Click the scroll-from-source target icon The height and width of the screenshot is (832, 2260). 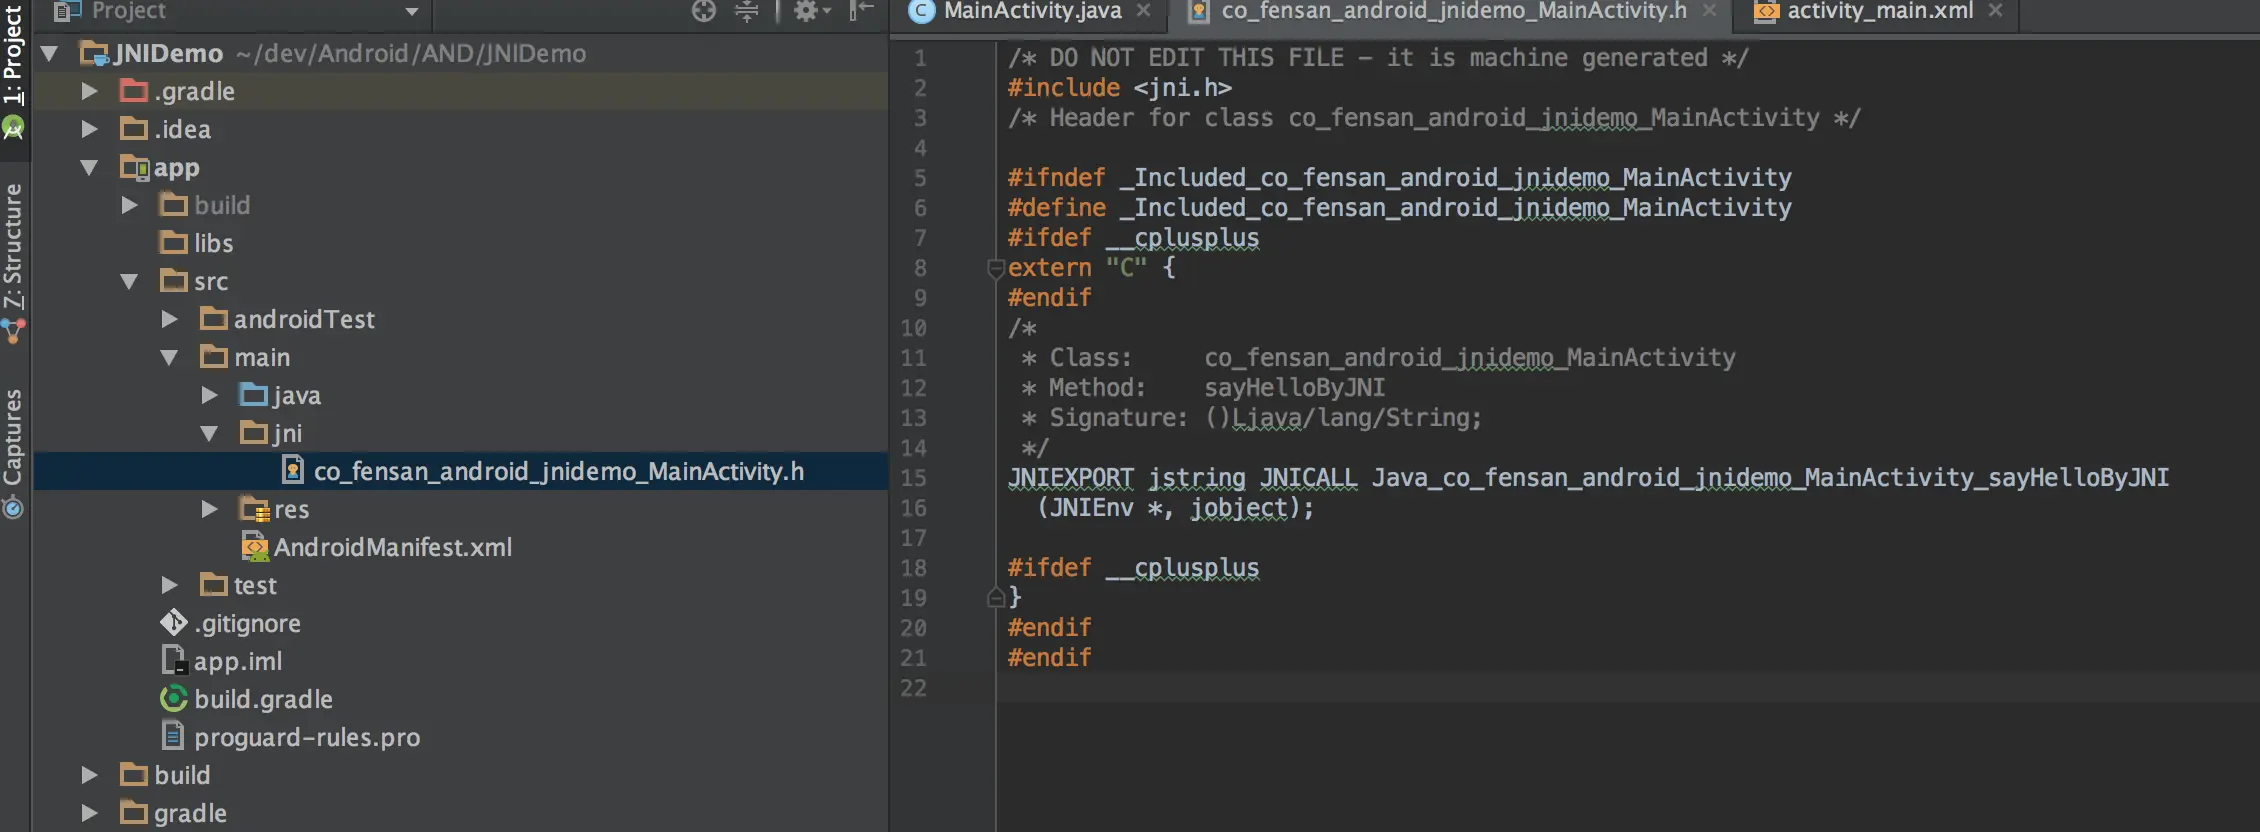pyautogui.click(x=704, y=11)
